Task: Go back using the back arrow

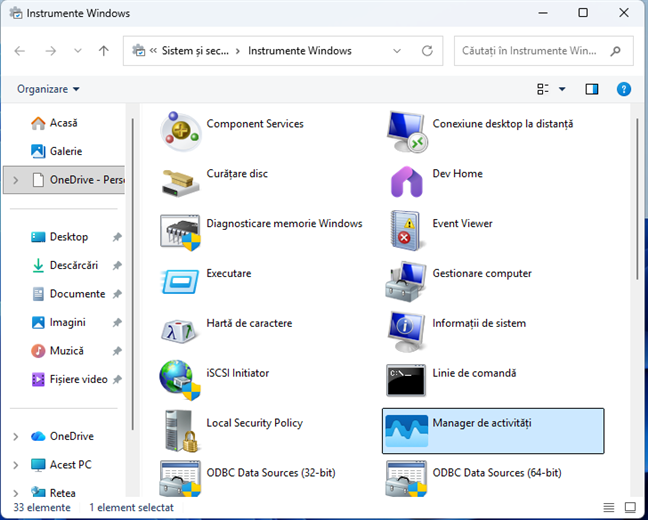Action: coord(20,51)
